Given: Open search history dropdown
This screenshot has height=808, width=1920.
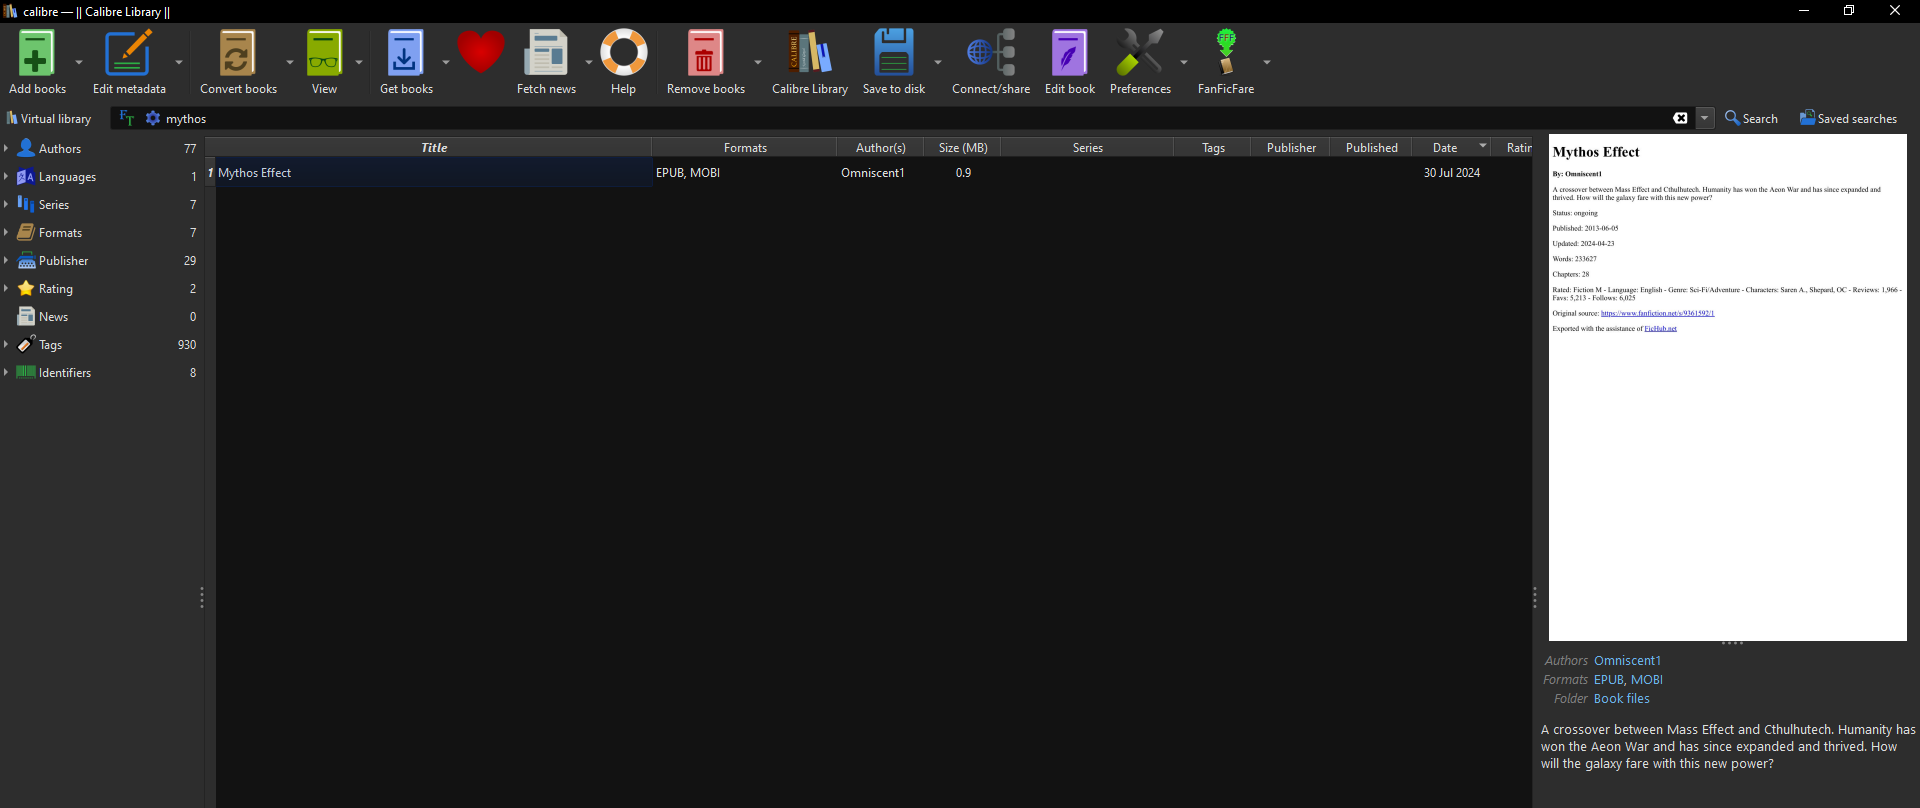Looking at the screenshot, I should pos(1705,118).
